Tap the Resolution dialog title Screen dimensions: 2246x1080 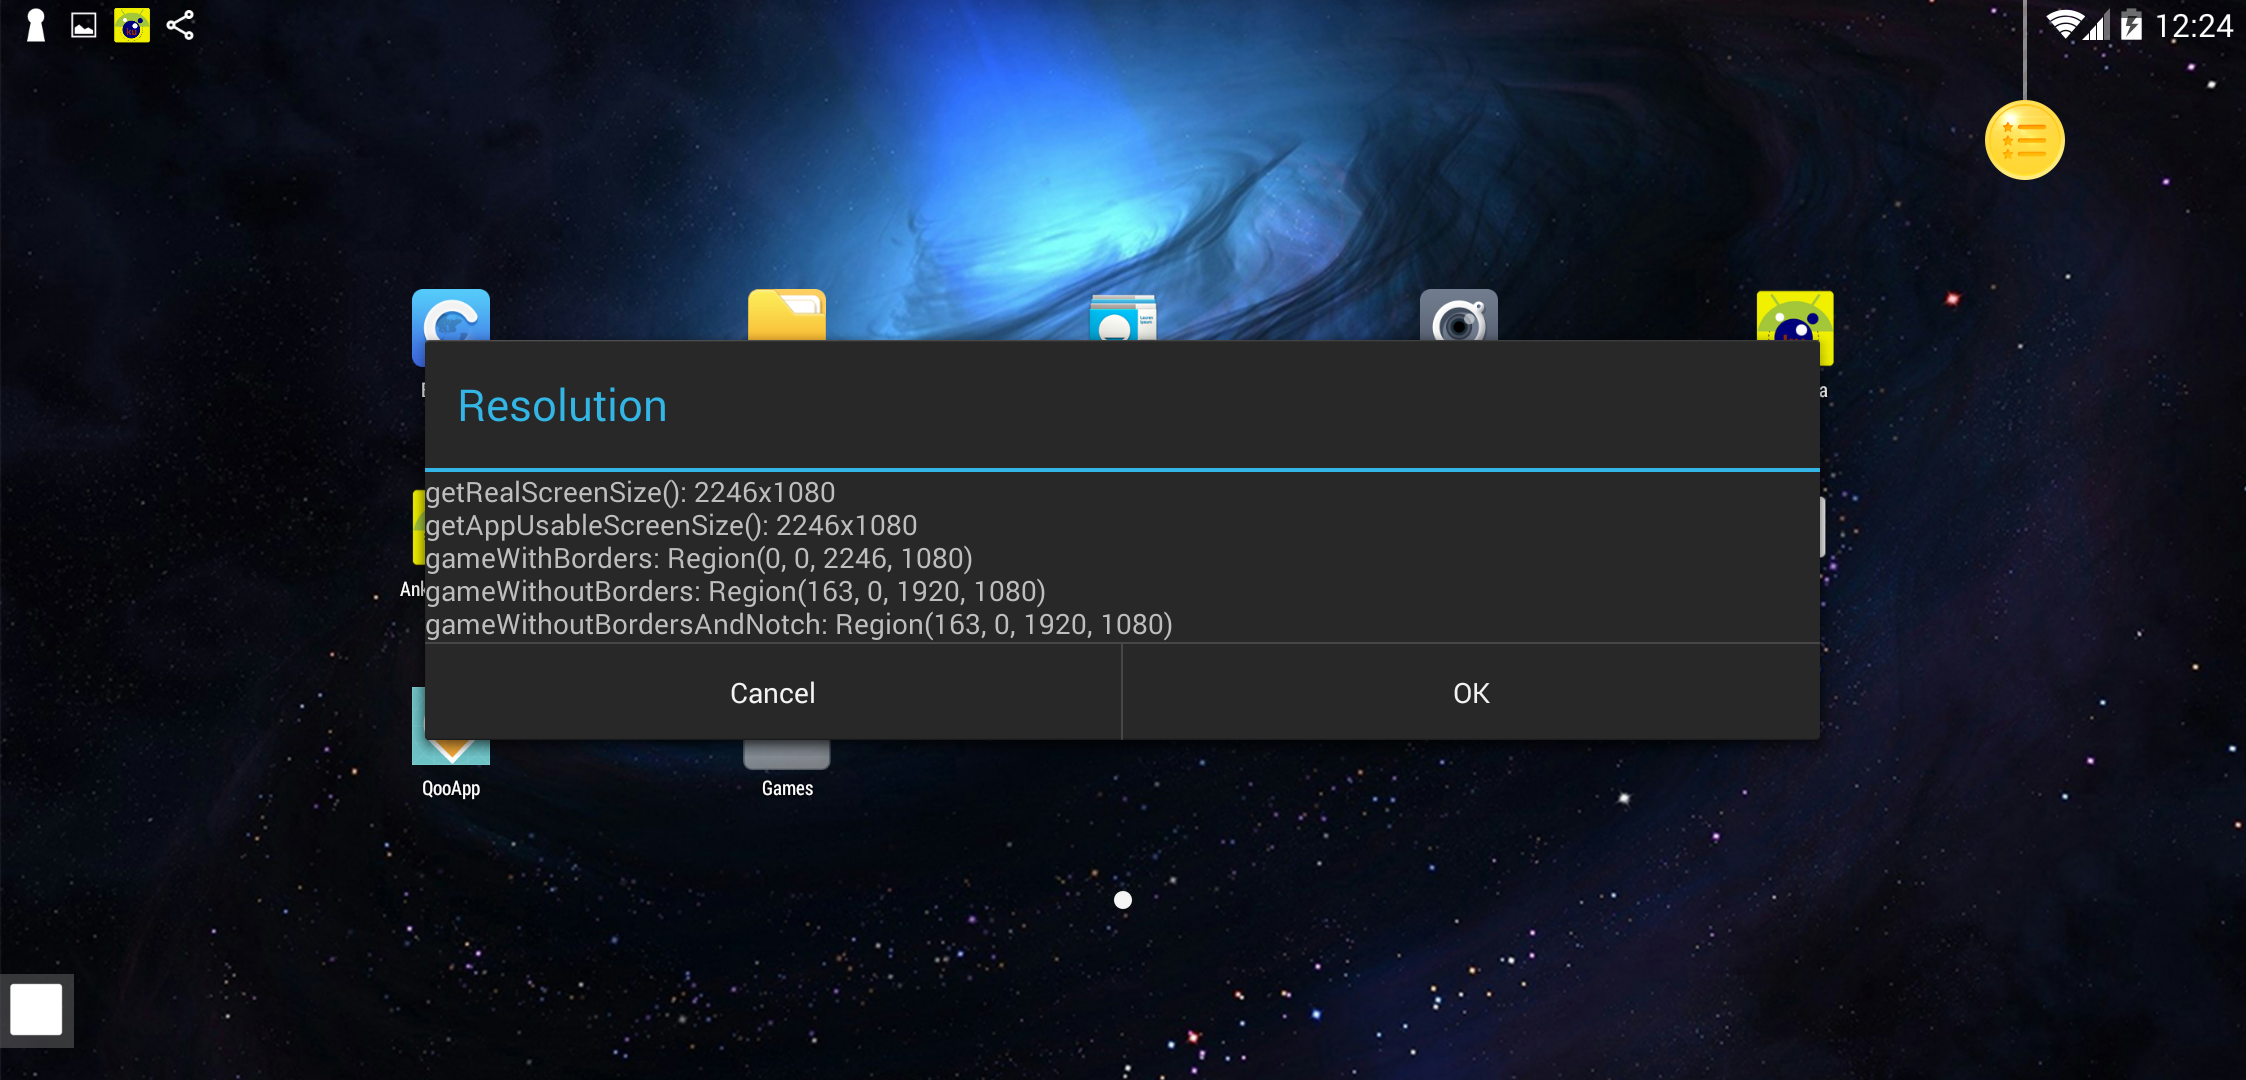tap(562, 406)
